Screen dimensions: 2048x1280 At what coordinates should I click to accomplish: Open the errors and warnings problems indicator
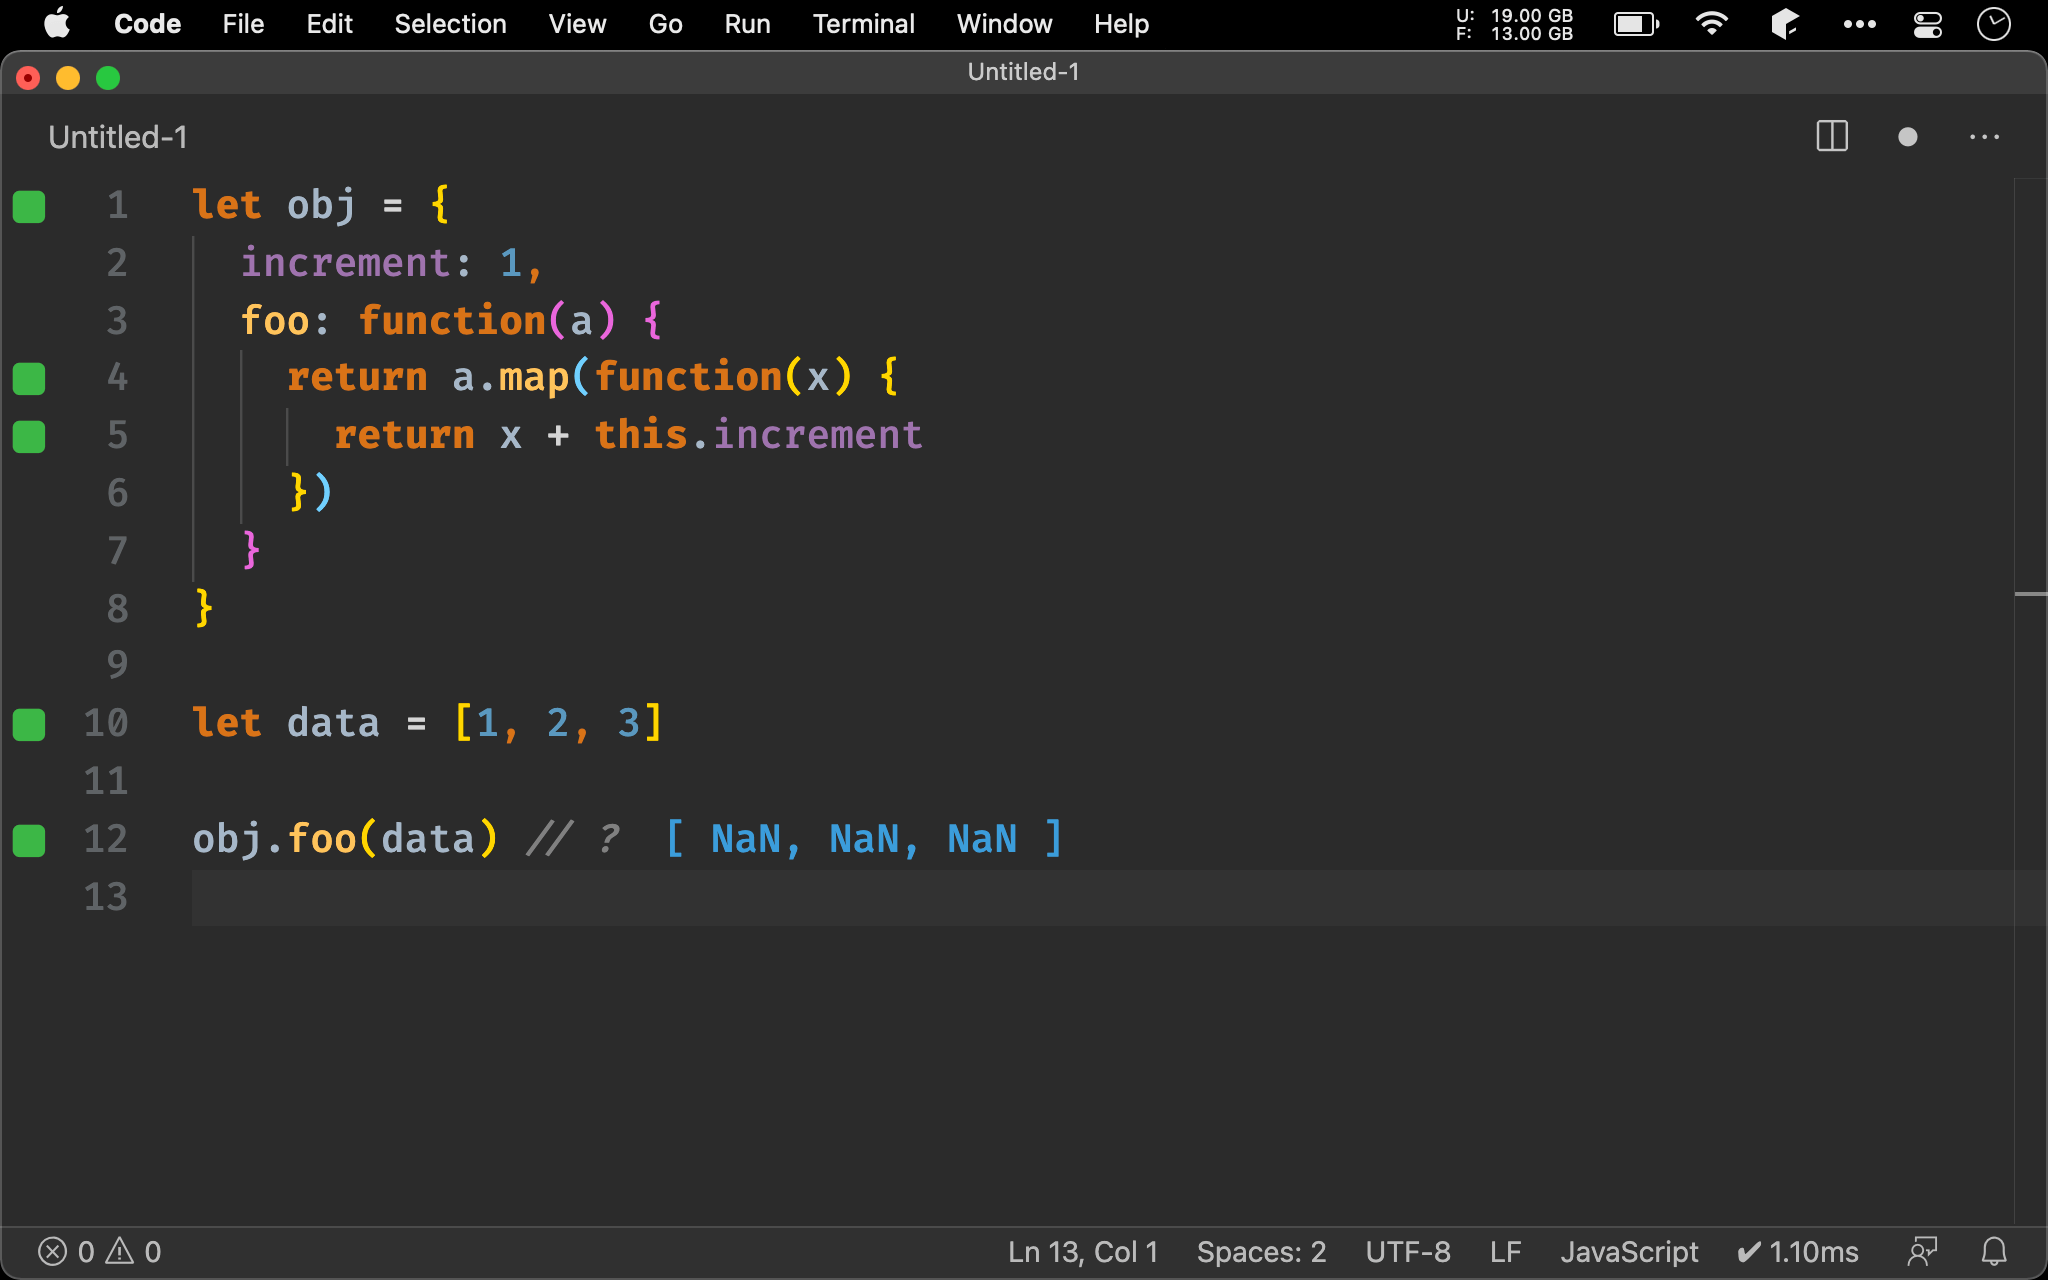[99, 1252]
